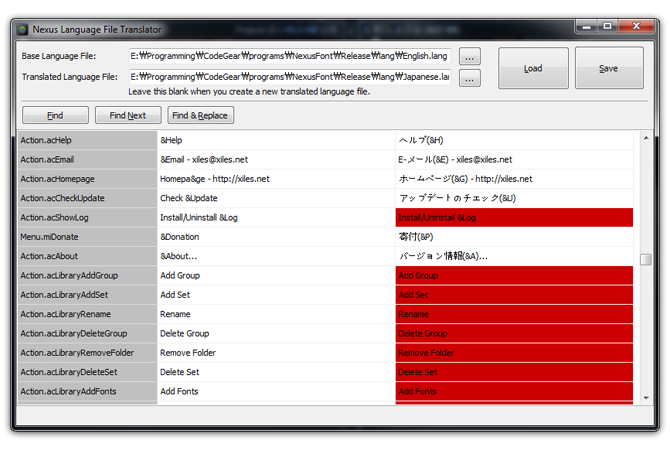Select the Action.acLibraryAddSet key cell

87,294
